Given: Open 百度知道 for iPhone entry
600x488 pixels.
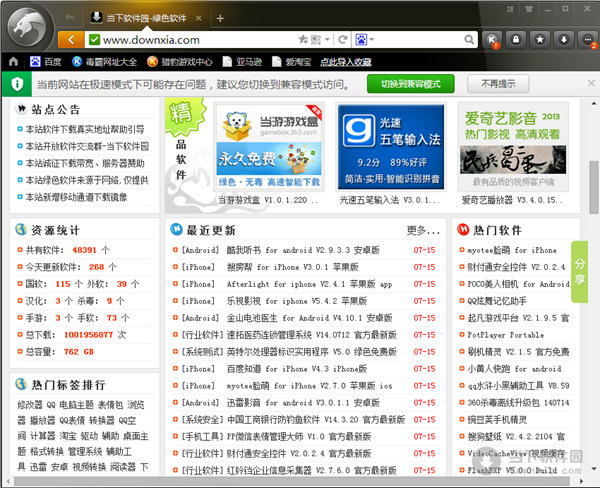Looking at the screenshot, I should pos(297,369).
